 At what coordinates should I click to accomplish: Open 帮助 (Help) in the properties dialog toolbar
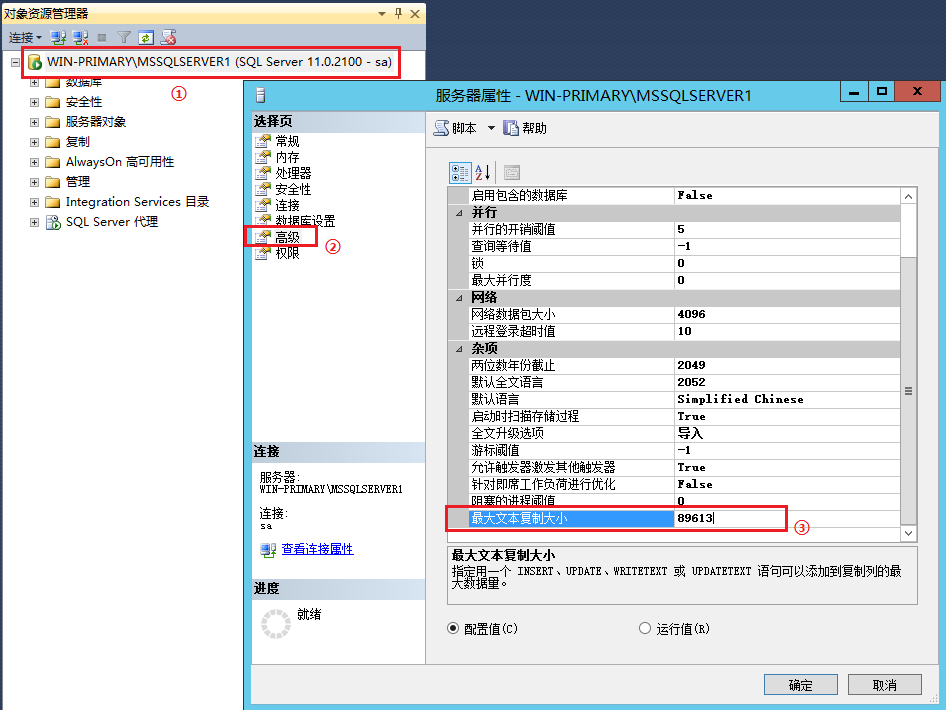(528, 128)
